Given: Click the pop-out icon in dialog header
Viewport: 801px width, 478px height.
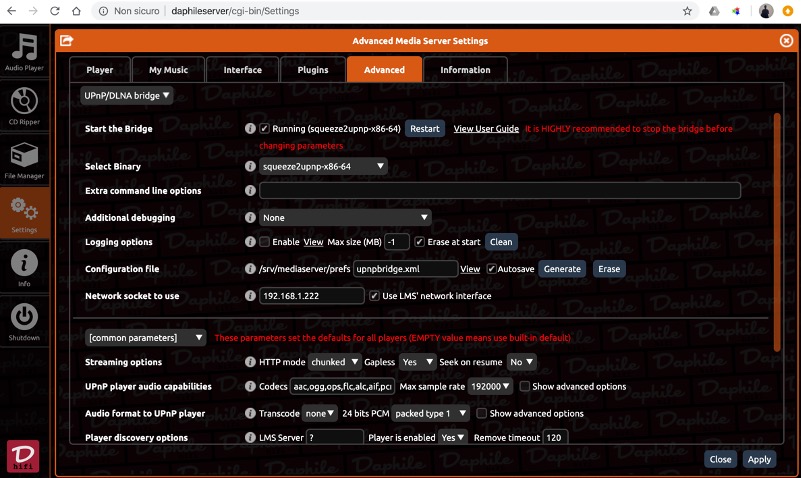Looking at the screenshot, I should tap(66, 40).
